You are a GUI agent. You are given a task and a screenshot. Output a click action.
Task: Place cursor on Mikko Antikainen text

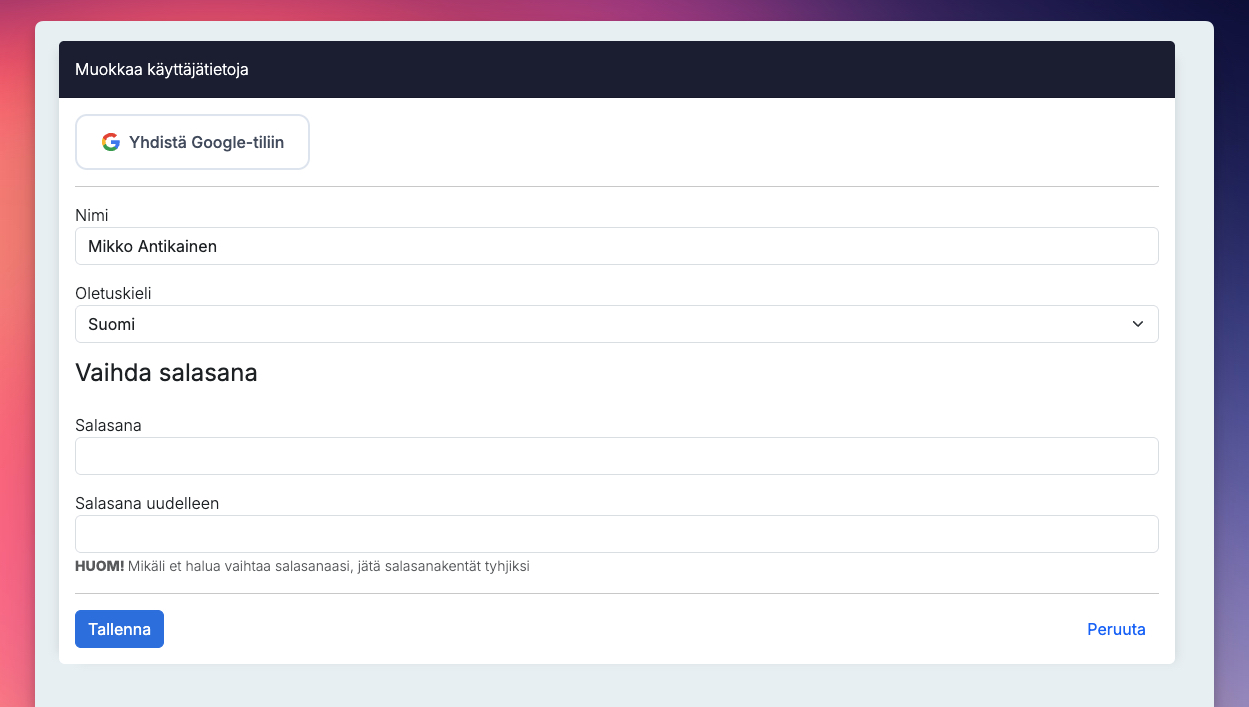click(152, 246)
